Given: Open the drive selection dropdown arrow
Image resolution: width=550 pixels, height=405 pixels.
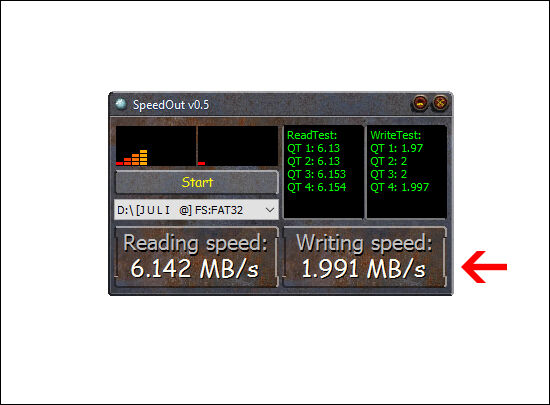Looking at the screenshot, I should [270, 210].
